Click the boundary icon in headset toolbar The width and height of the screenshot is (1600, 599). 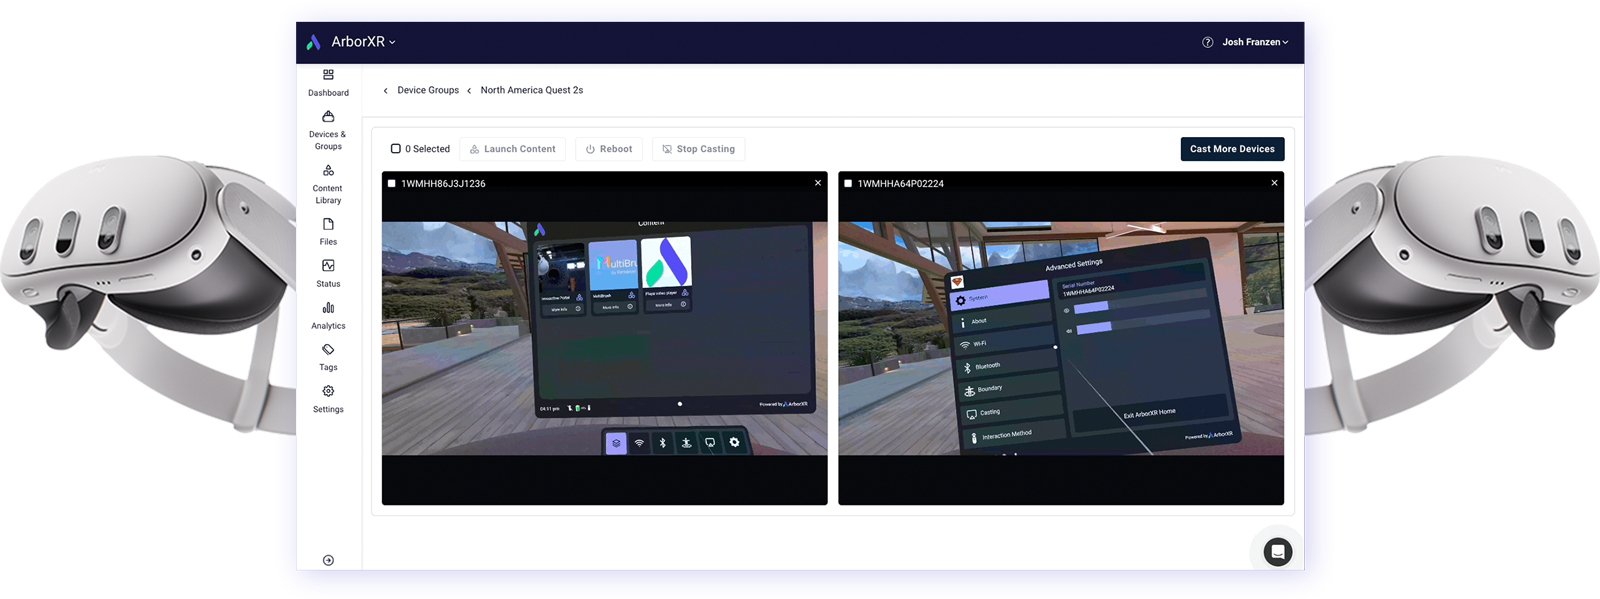[686, 443]
